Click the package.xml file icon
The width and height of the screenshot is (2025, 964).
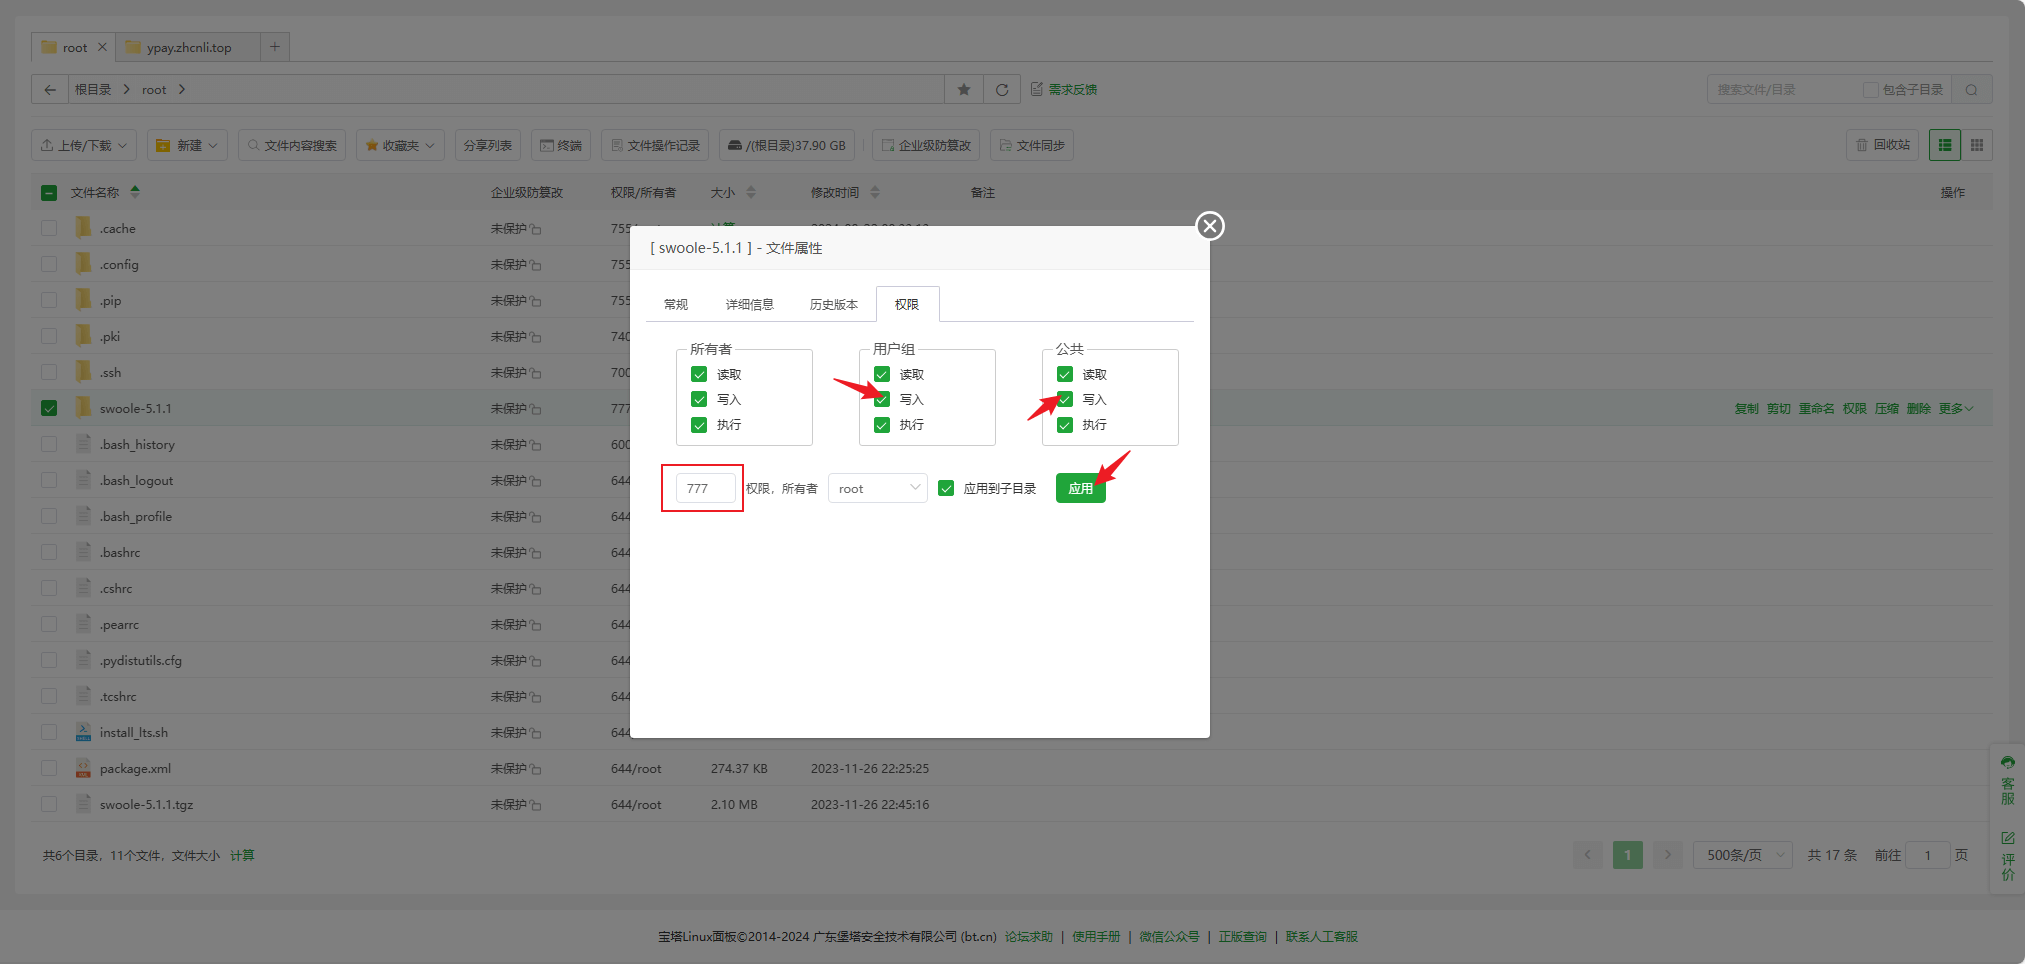(84, 768)
